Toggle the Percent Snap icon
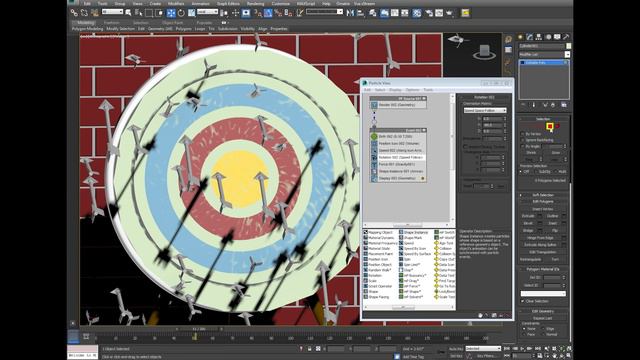The width and height of the screenshot is (640, 360). (278, 13)
